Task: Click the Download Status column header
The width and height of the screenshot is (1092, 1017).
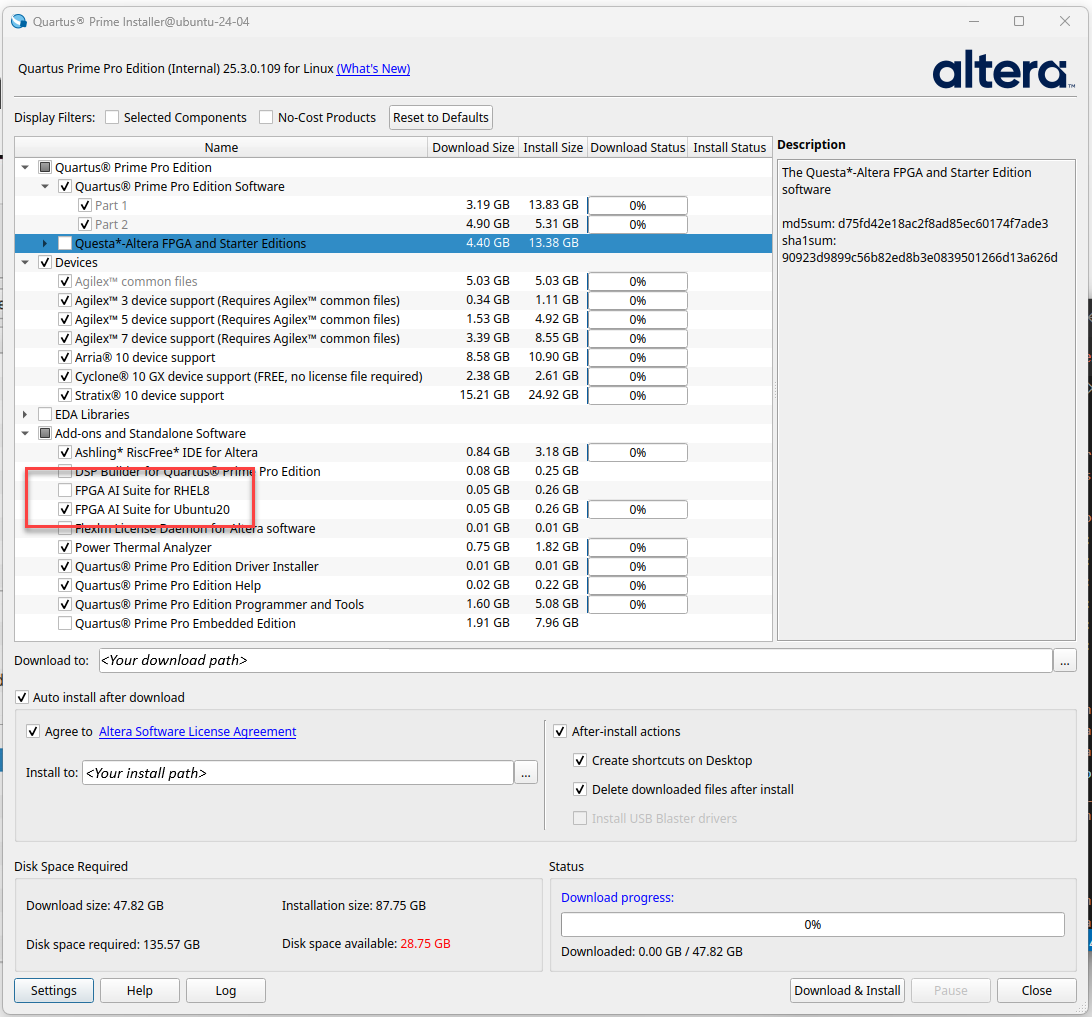Action: (638, 148)
